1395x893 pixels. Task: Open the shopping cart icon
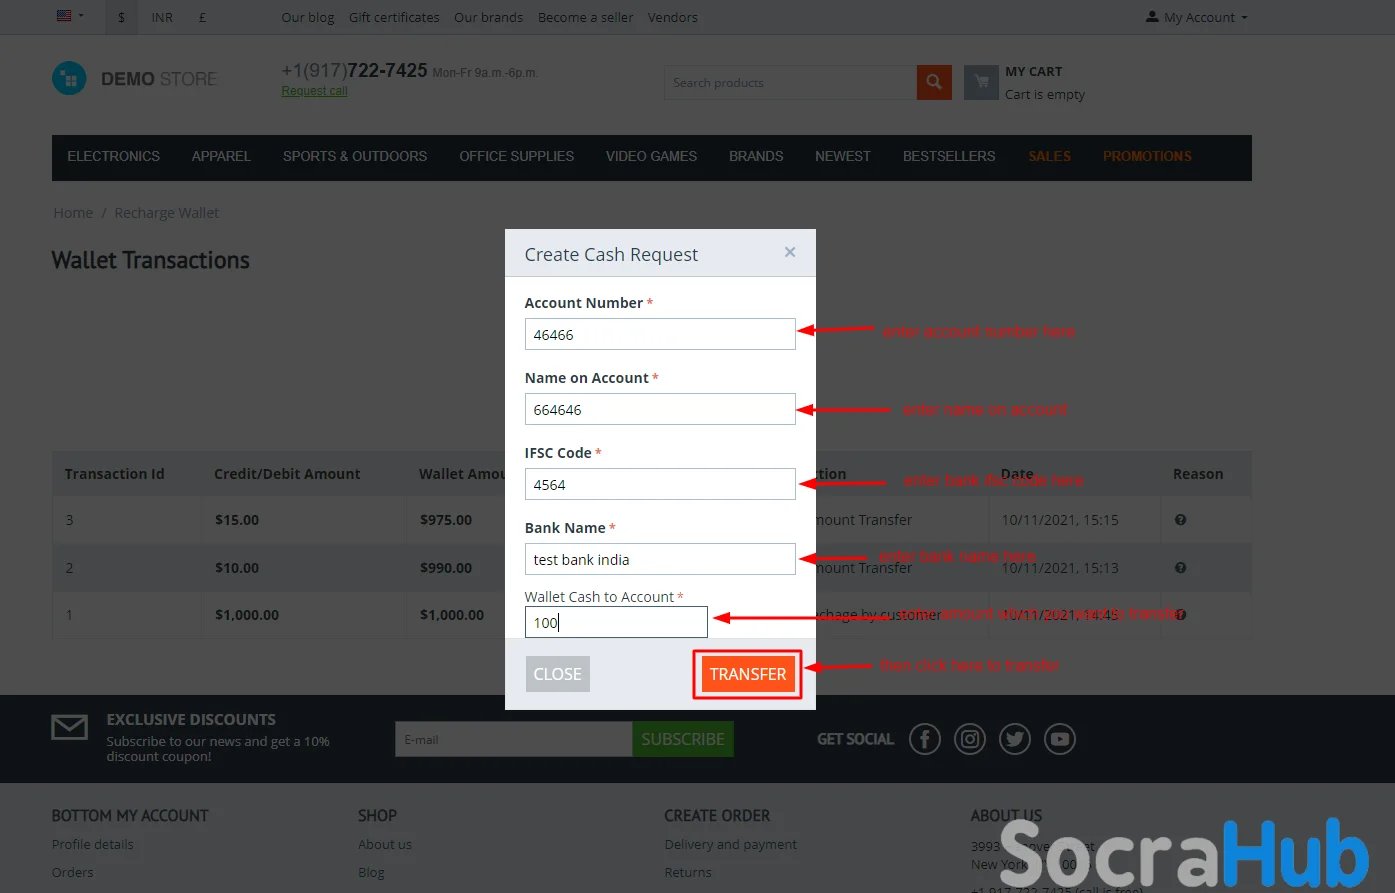(981, 83)
